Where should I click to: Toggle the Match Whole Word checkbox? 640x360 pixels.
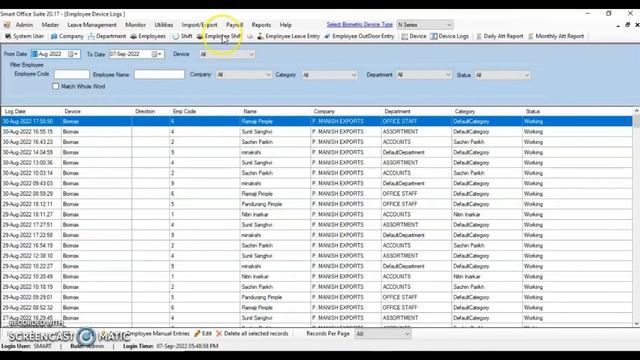56,87
